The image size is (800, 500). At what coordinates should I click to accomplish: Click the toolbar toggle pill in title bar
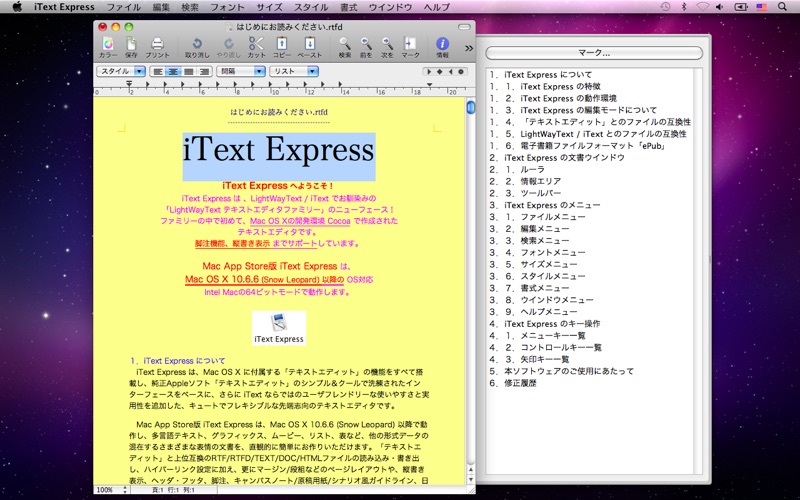[464, 27]
